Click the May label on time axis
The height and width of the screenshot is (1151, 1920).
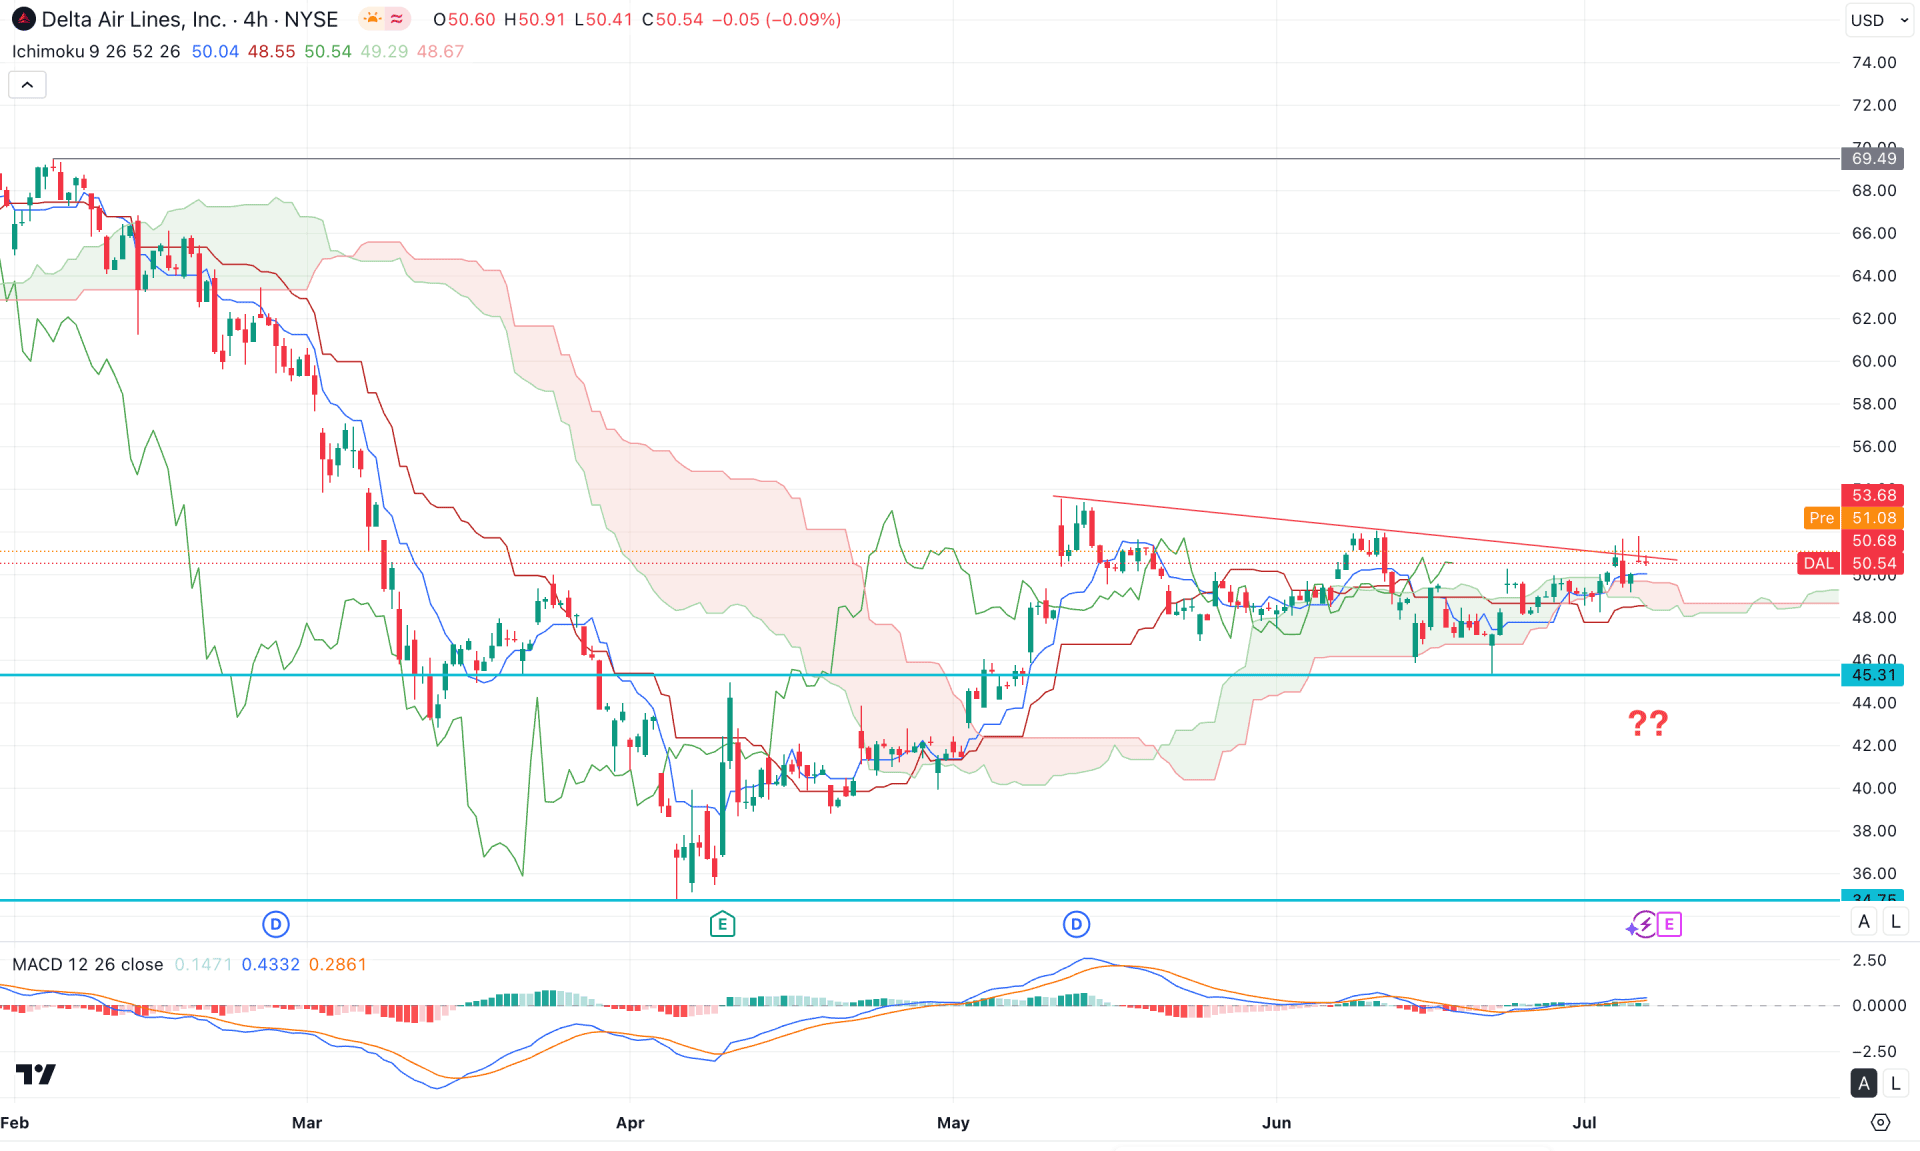[953, 1123]
